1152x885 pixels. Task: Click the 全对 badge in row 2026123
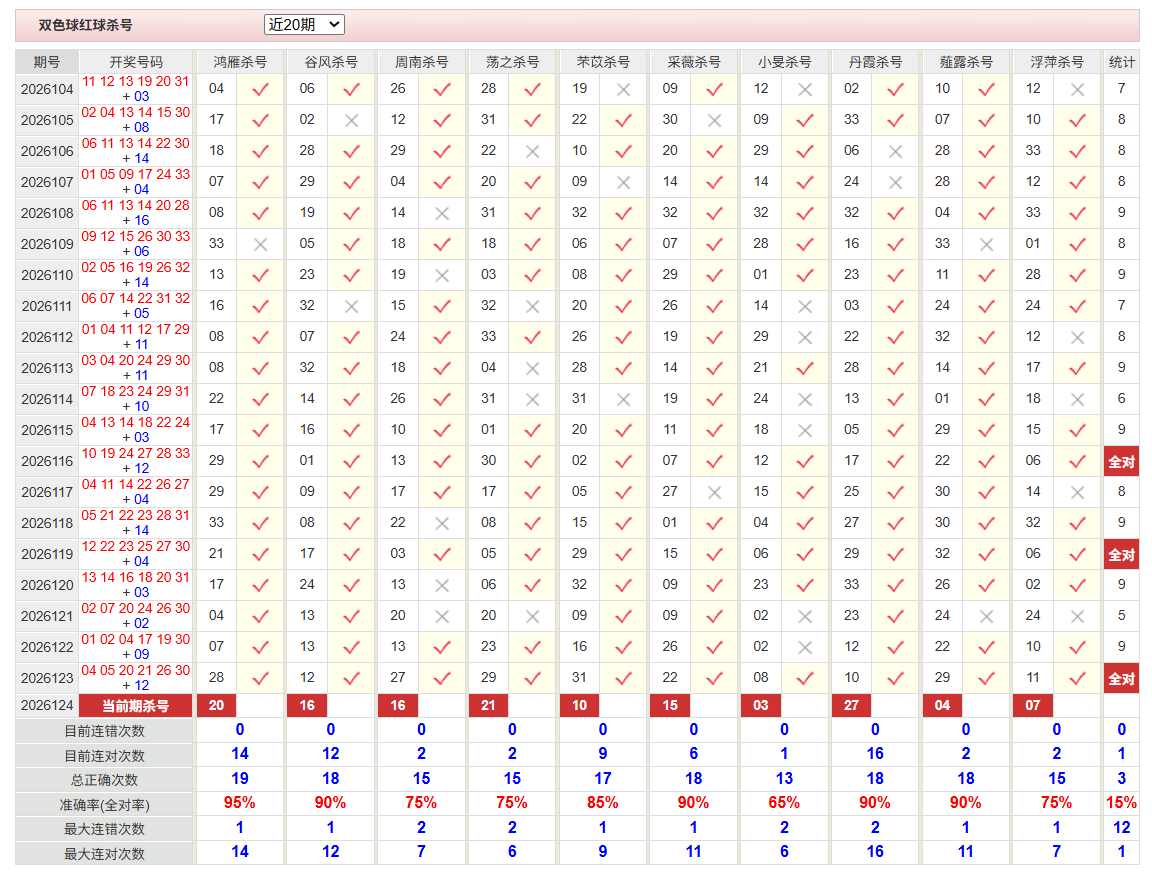(x=1121, y=679)
